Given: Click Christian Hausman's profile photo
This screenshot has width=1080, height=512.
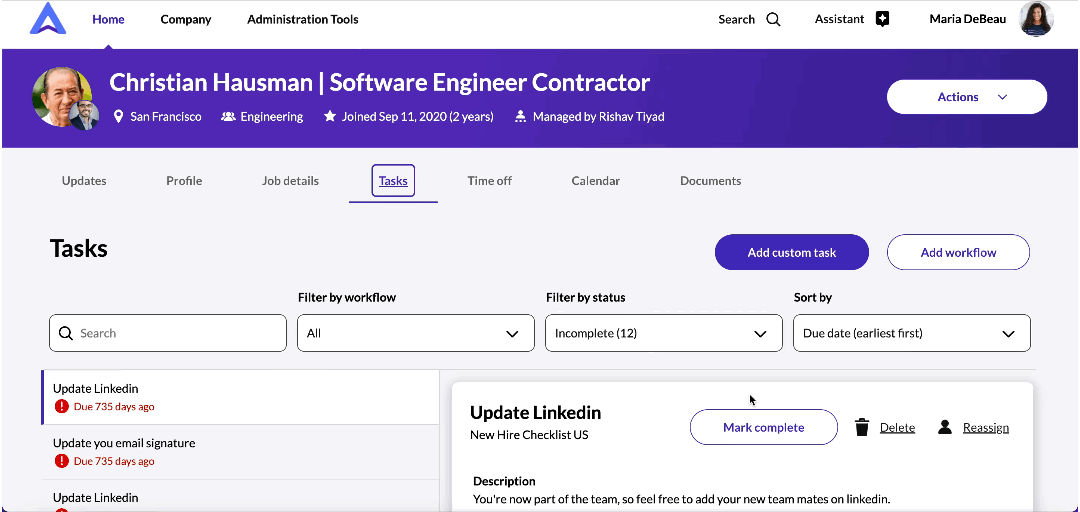Looking at the screenshot, I should [62, 97].
